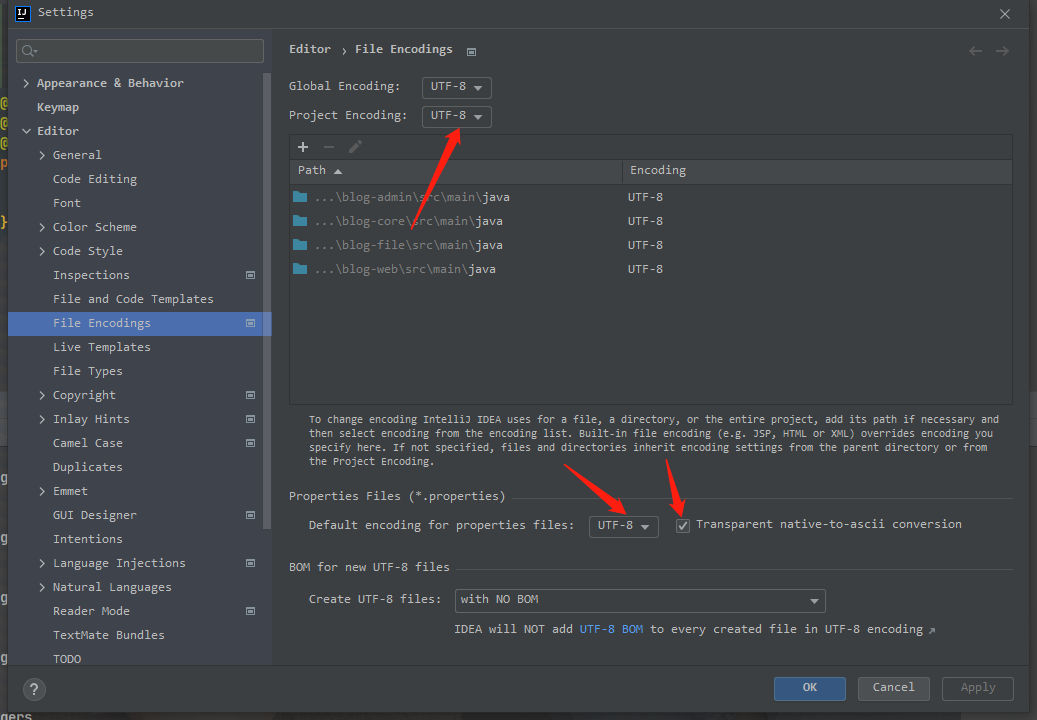This screenshot has height=720, width=1037.
Task: Click the help question mark button
Action: click(34, 690)
